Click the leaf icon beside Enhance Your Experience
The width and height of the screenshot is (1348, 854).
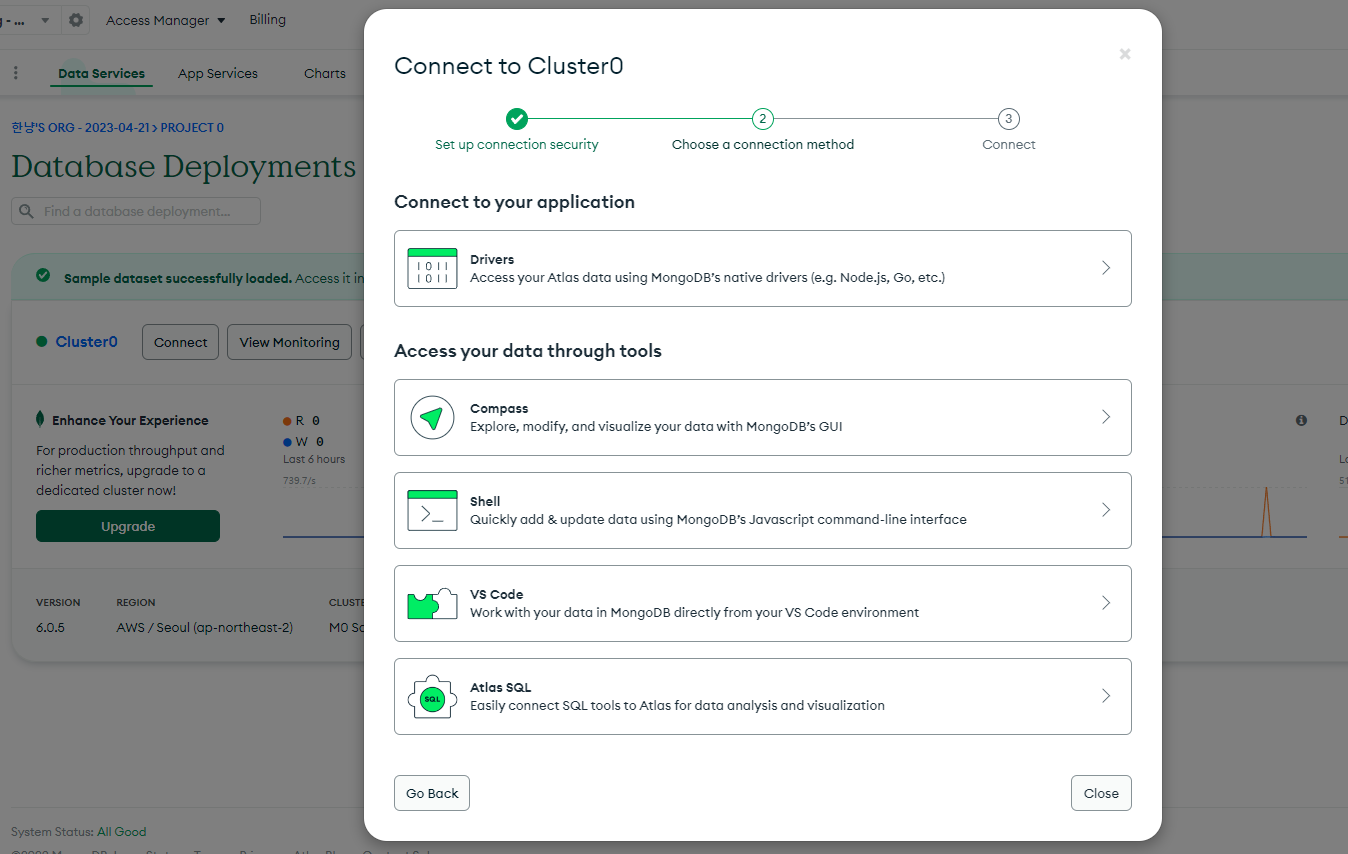[x=40, y=419]
